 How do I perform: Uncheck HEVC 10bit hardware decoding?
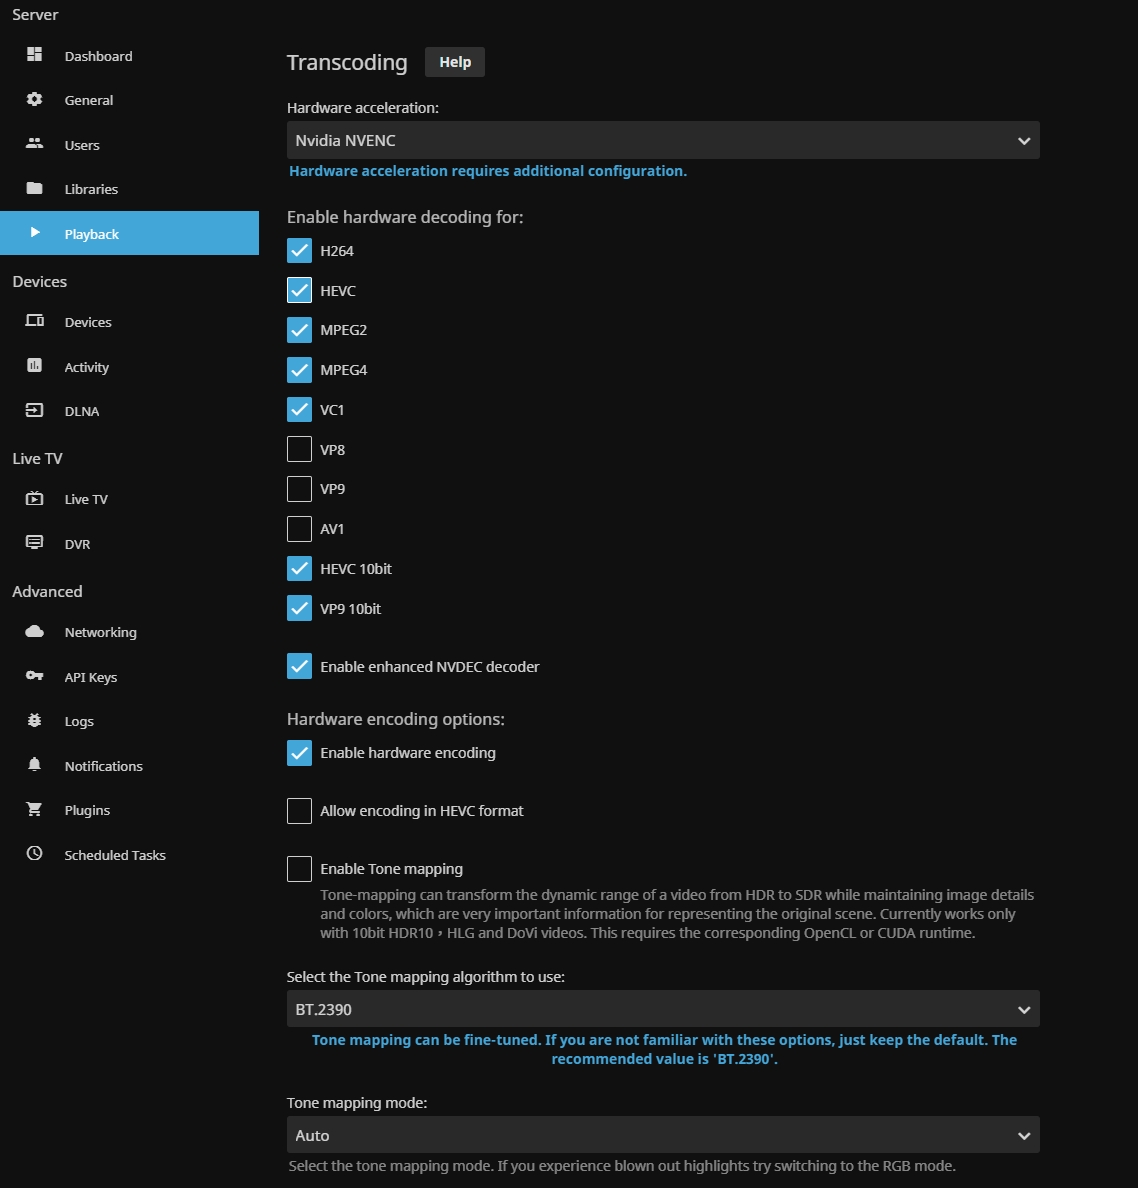tap(299, 568)
